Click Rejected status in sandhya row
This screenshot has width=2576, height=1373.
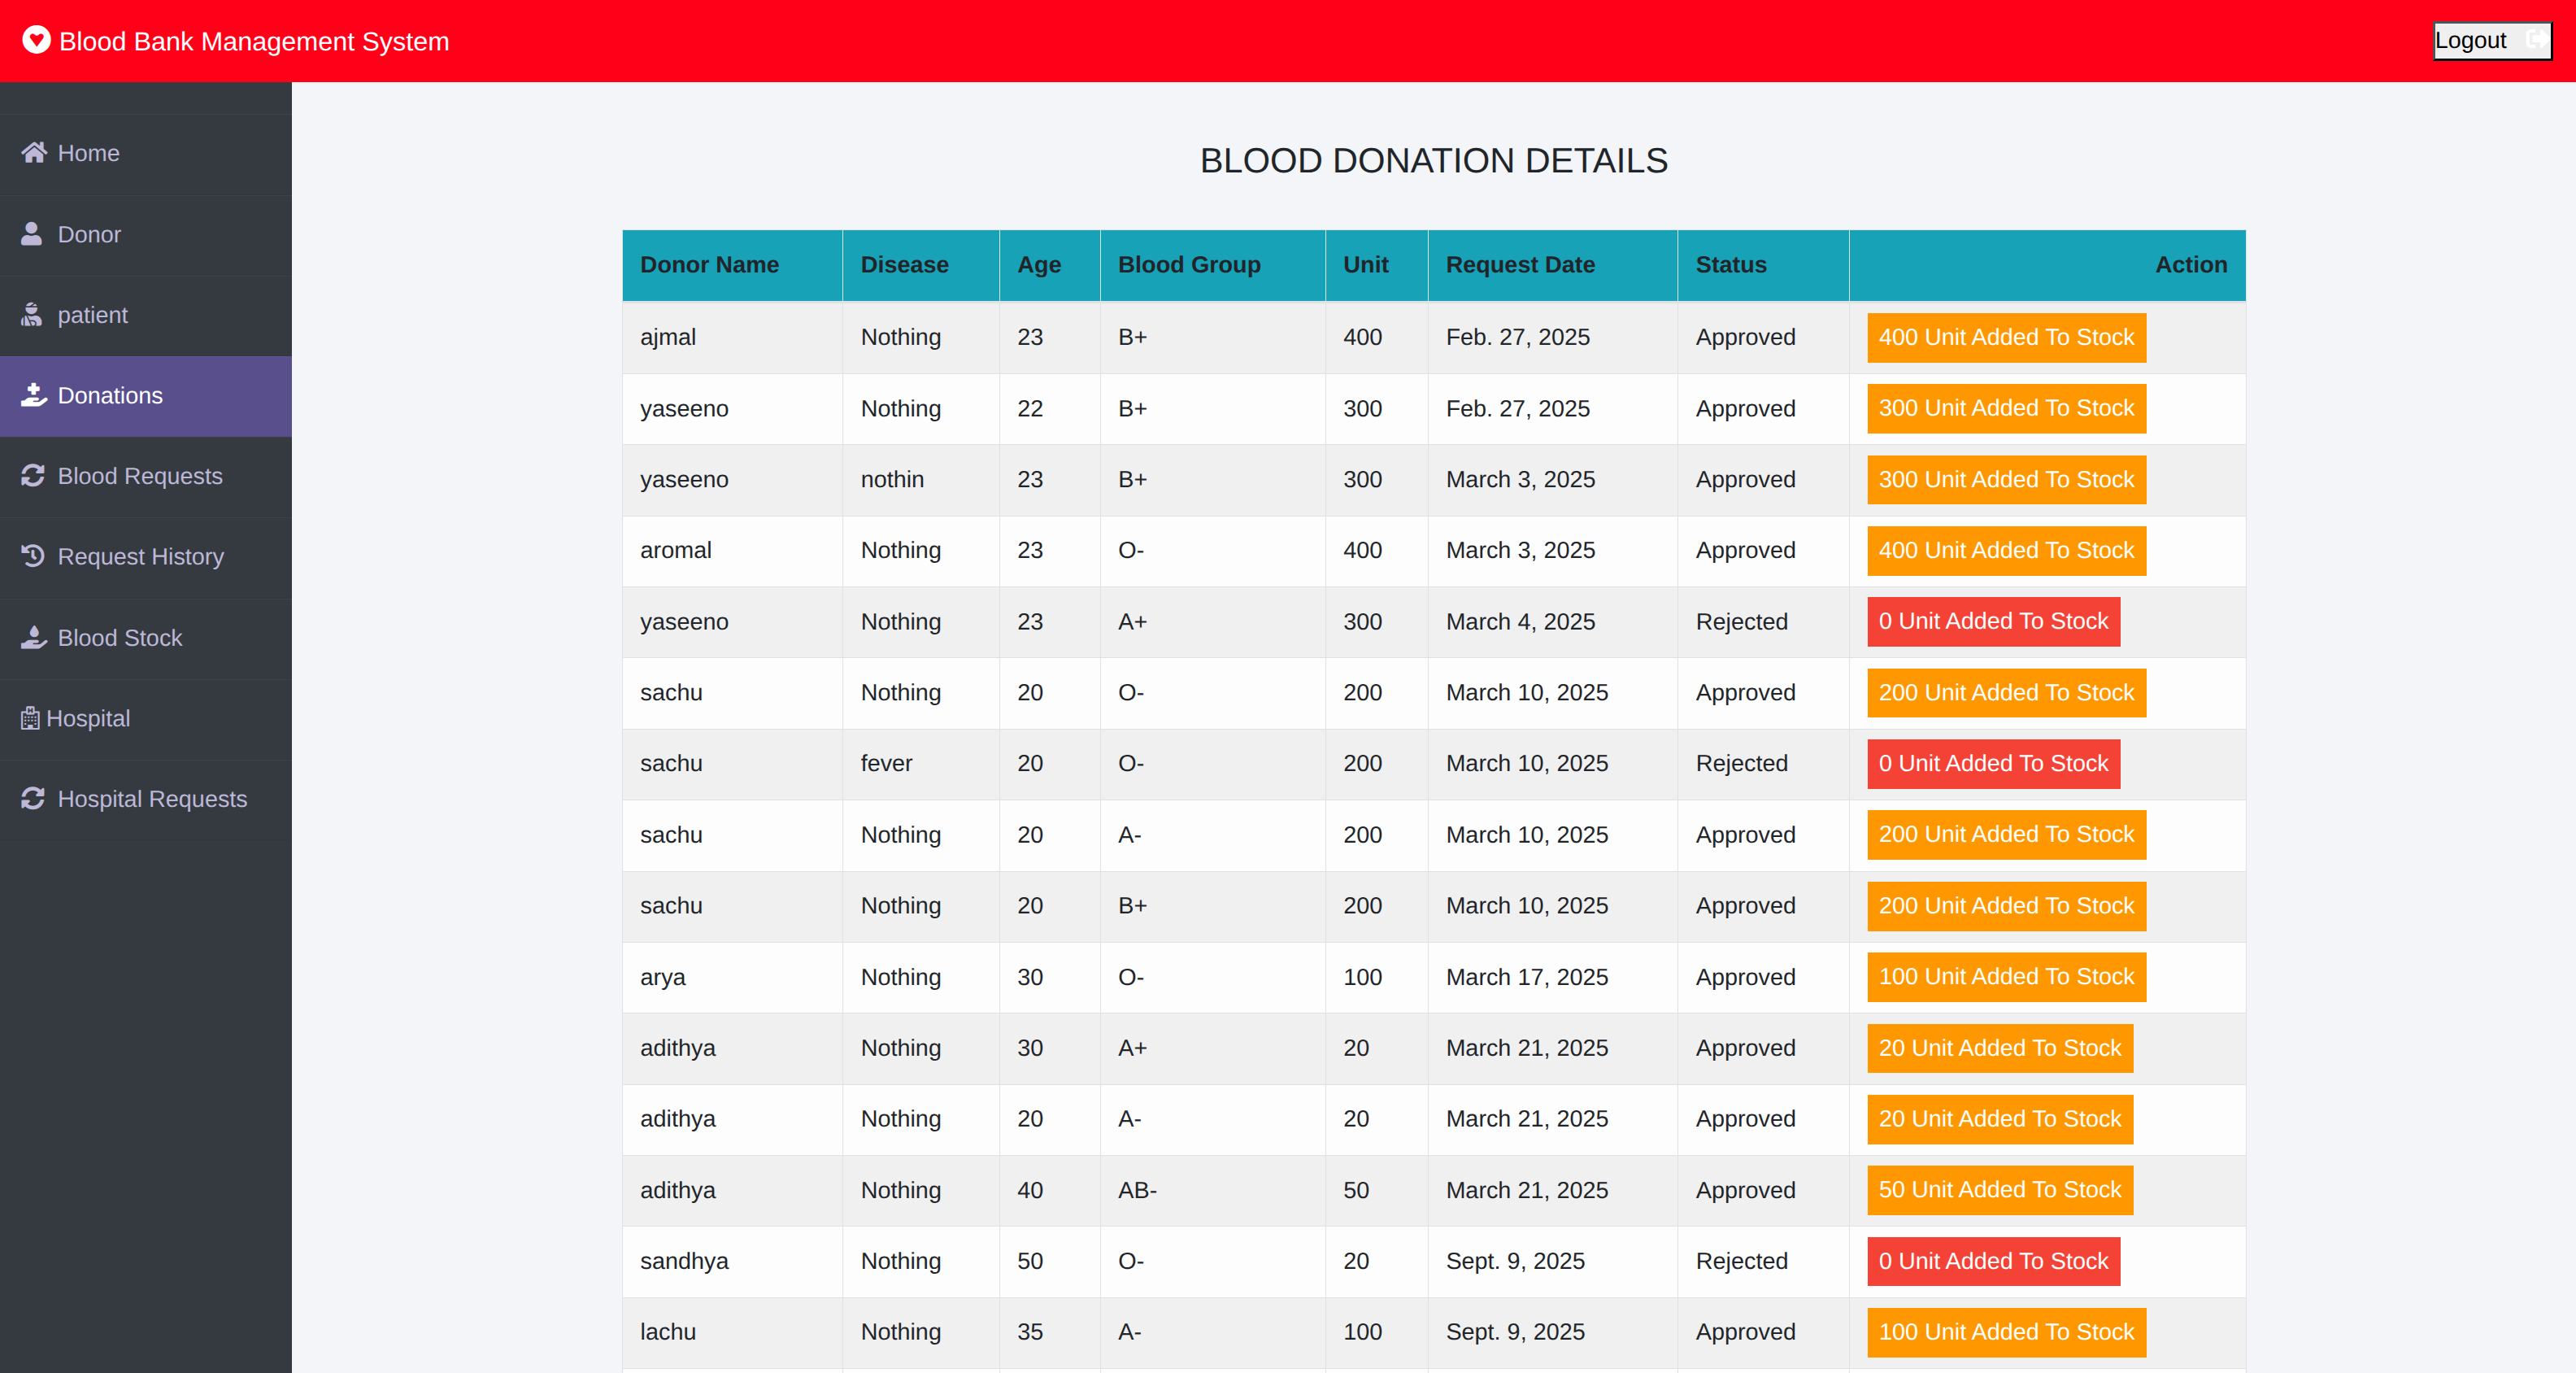(1741, 1261)
